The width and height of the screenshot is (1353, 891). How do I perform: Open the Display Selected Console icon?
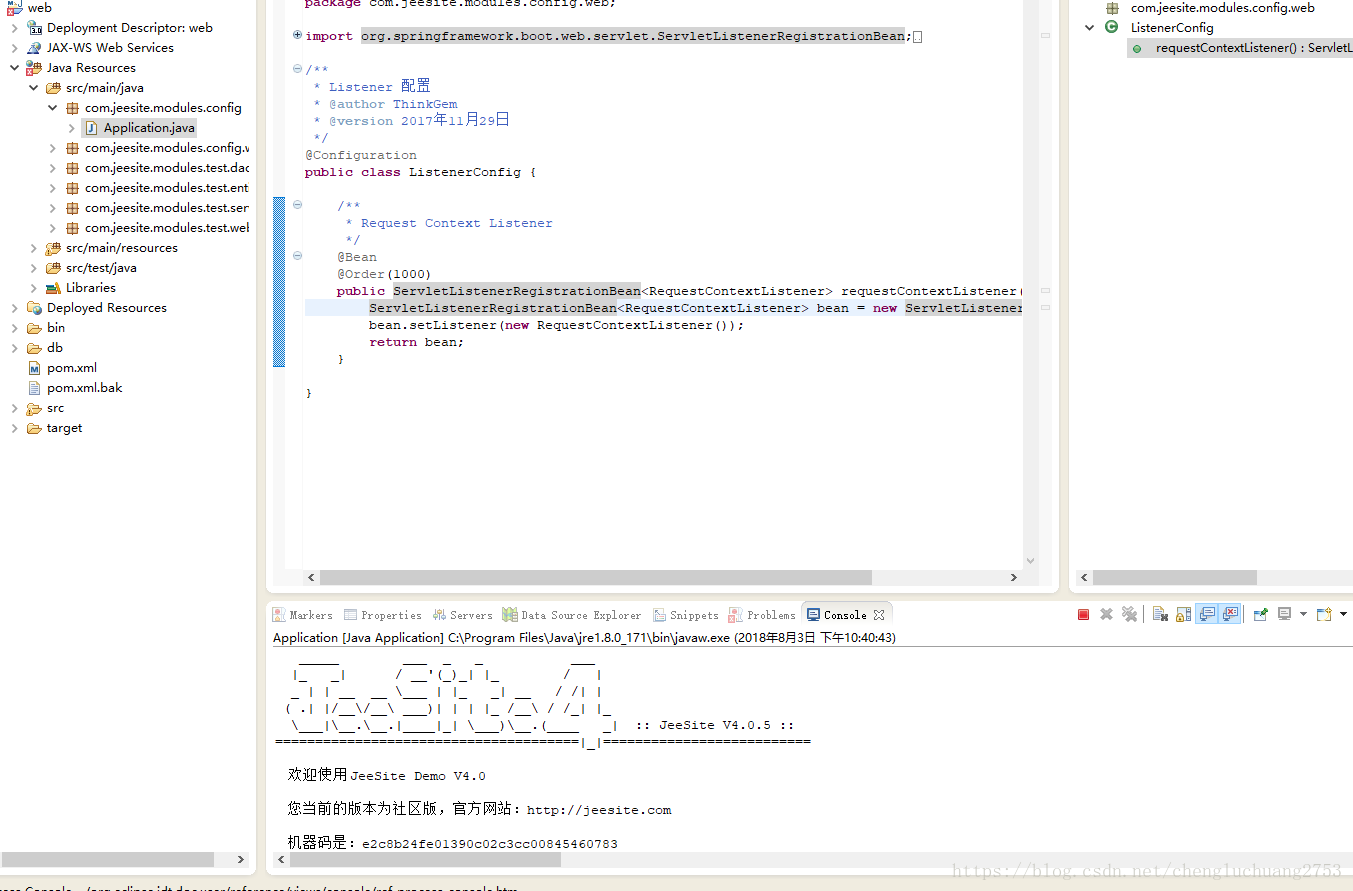[x=1284, y=613]
